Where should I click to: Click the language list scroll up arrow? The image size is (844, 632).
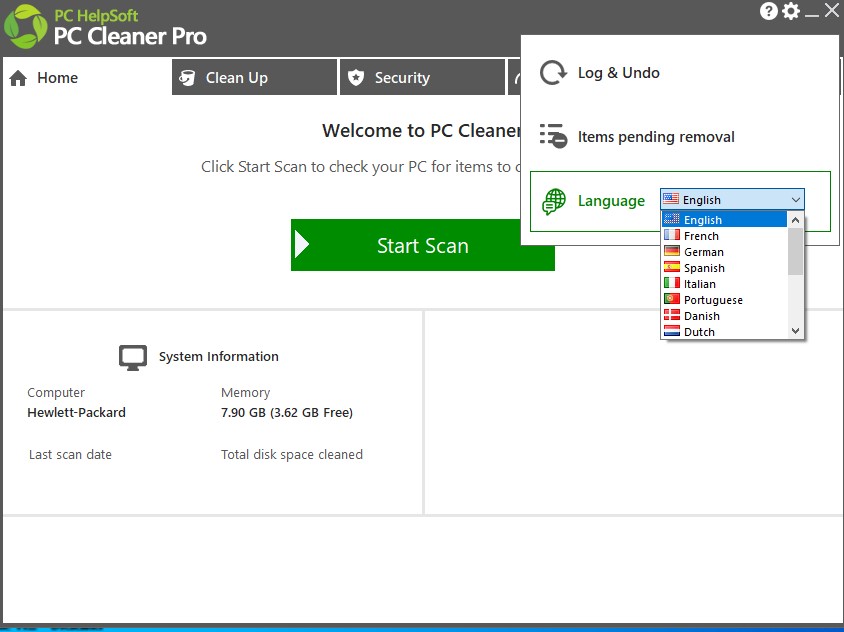coord(795,220)
